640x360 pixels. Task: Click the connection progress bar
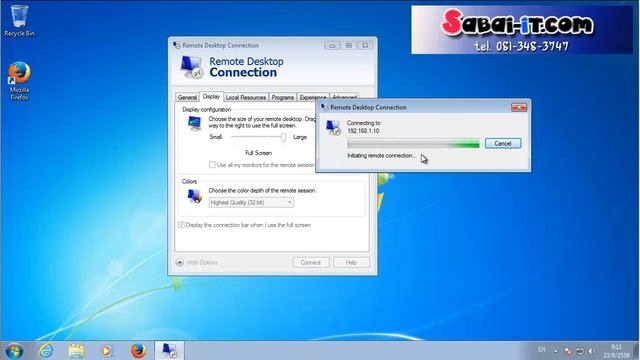413,143
